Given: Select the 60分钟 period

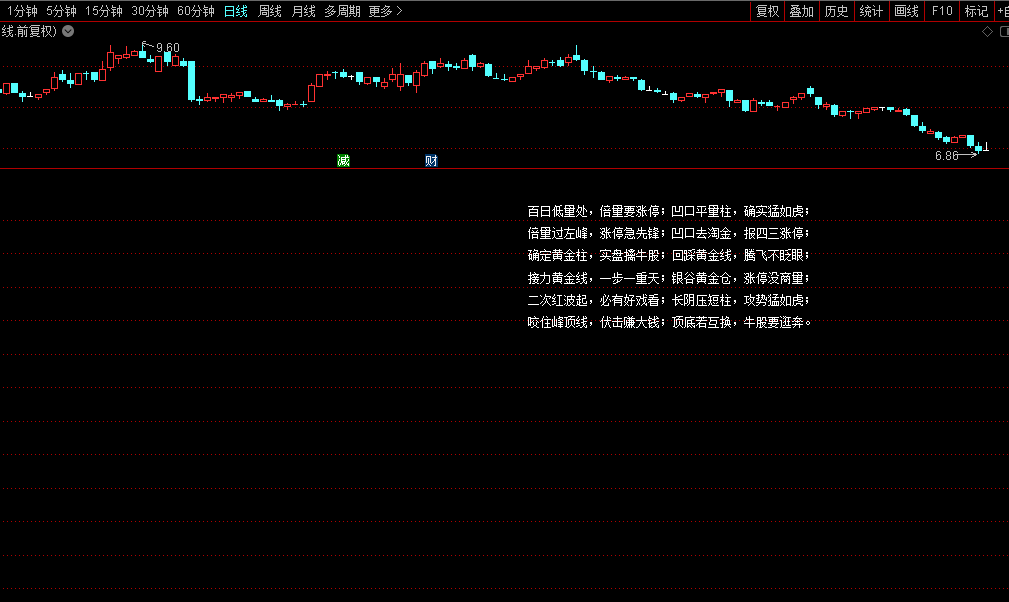Looking at the screenshot, I should tap(195, 11).
